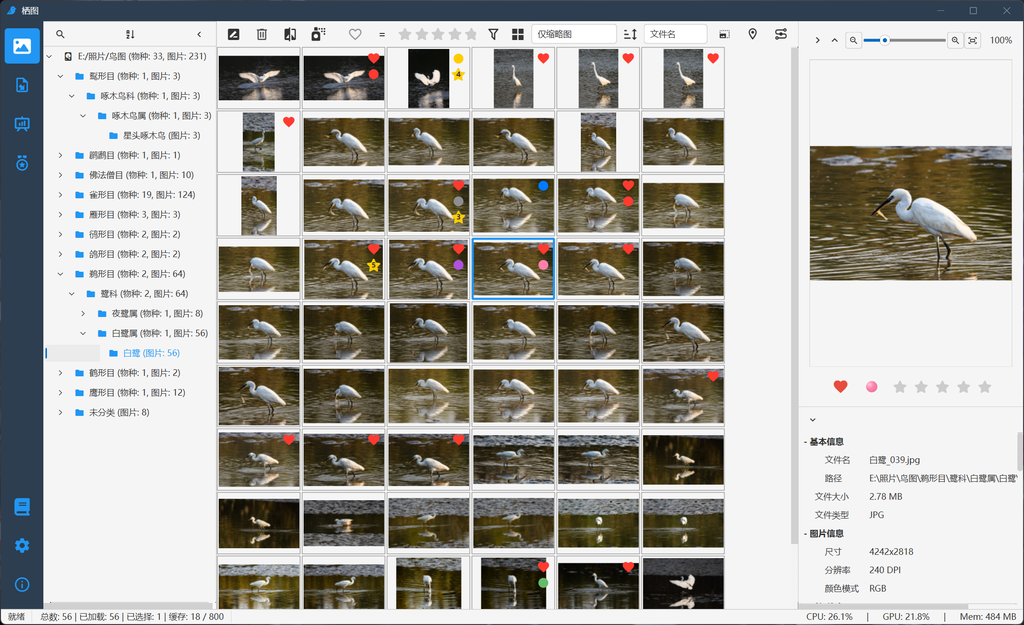Open the 文件名 sort field dropdown

[674, 34]
